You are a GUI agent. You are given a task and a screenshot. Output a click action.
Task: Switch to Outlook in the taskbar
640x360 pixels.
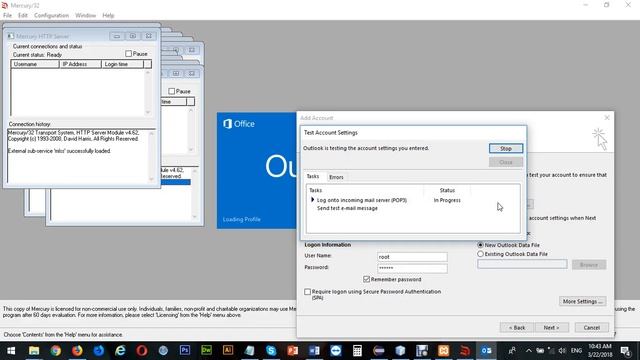point(486,351)
